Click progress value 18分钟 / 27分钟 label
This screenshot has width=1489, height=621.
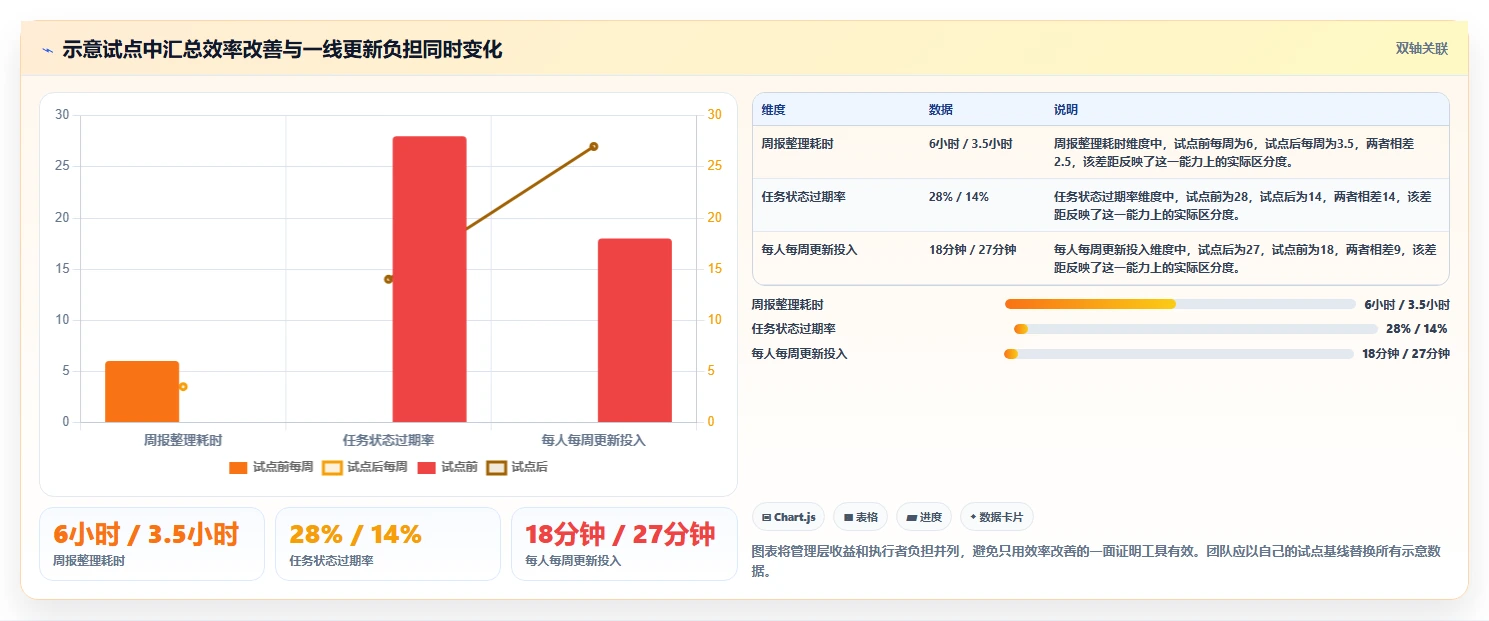point(1405,353)
